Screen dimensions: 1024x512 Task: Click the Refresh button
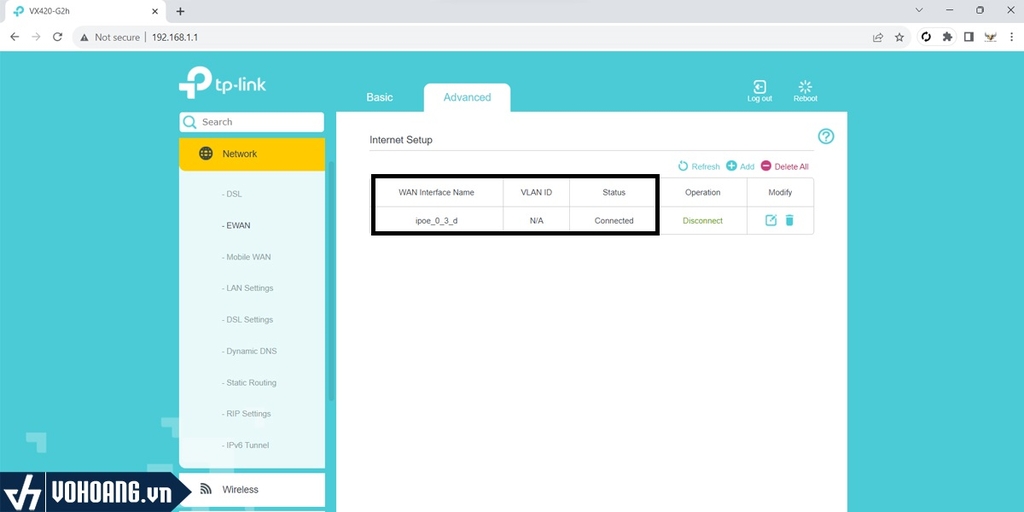pyautogui.click(x=699, y=167)
